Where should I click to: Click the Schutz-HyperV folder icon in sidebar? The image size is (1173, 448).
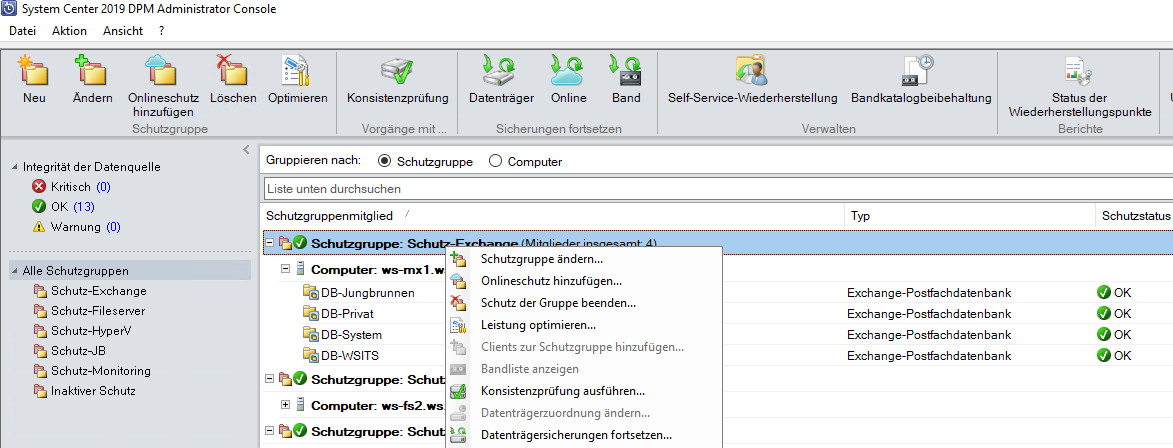[40, 331]
